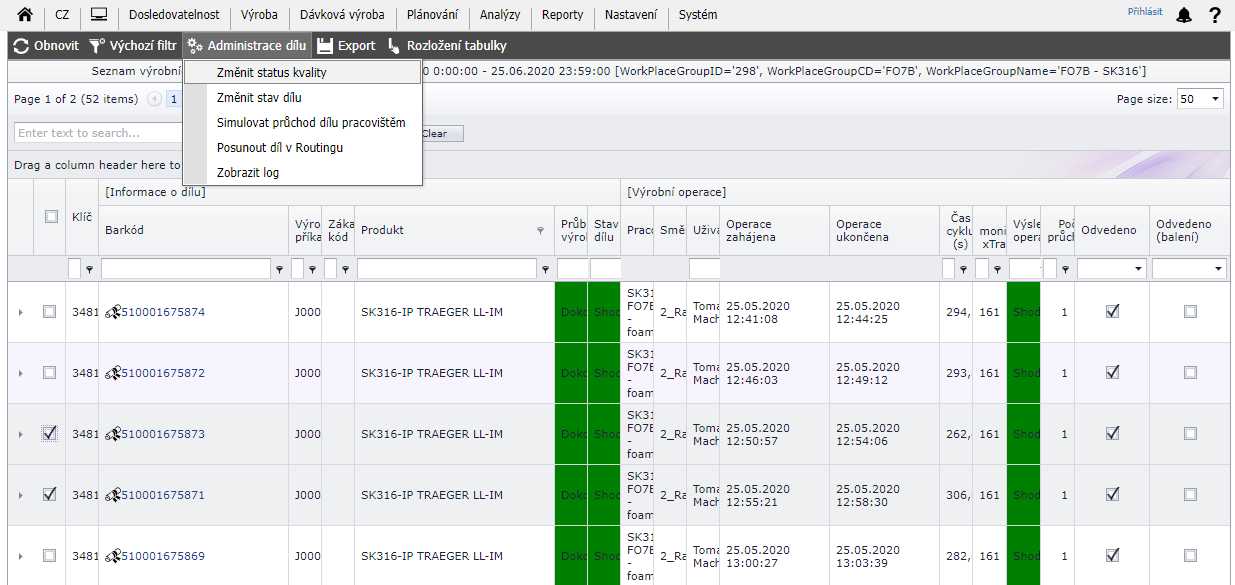Image resolution: width=1235 pixels, height=585 pixels.
Task: Choose Zobrazit log from dropdown menu
Action: pos(248,173)
